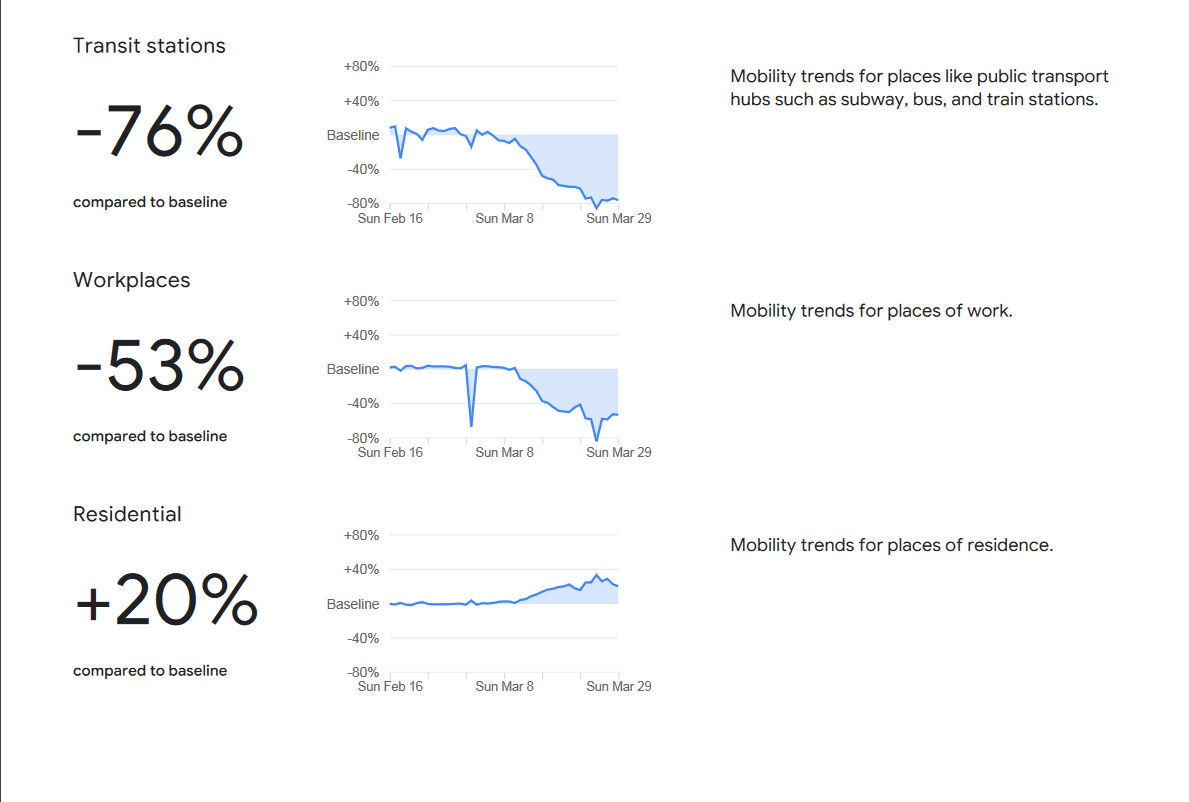Click the +80% label on the Workplaces chart
This screenshot has height=802, width=1189.
tap(361, 301)
